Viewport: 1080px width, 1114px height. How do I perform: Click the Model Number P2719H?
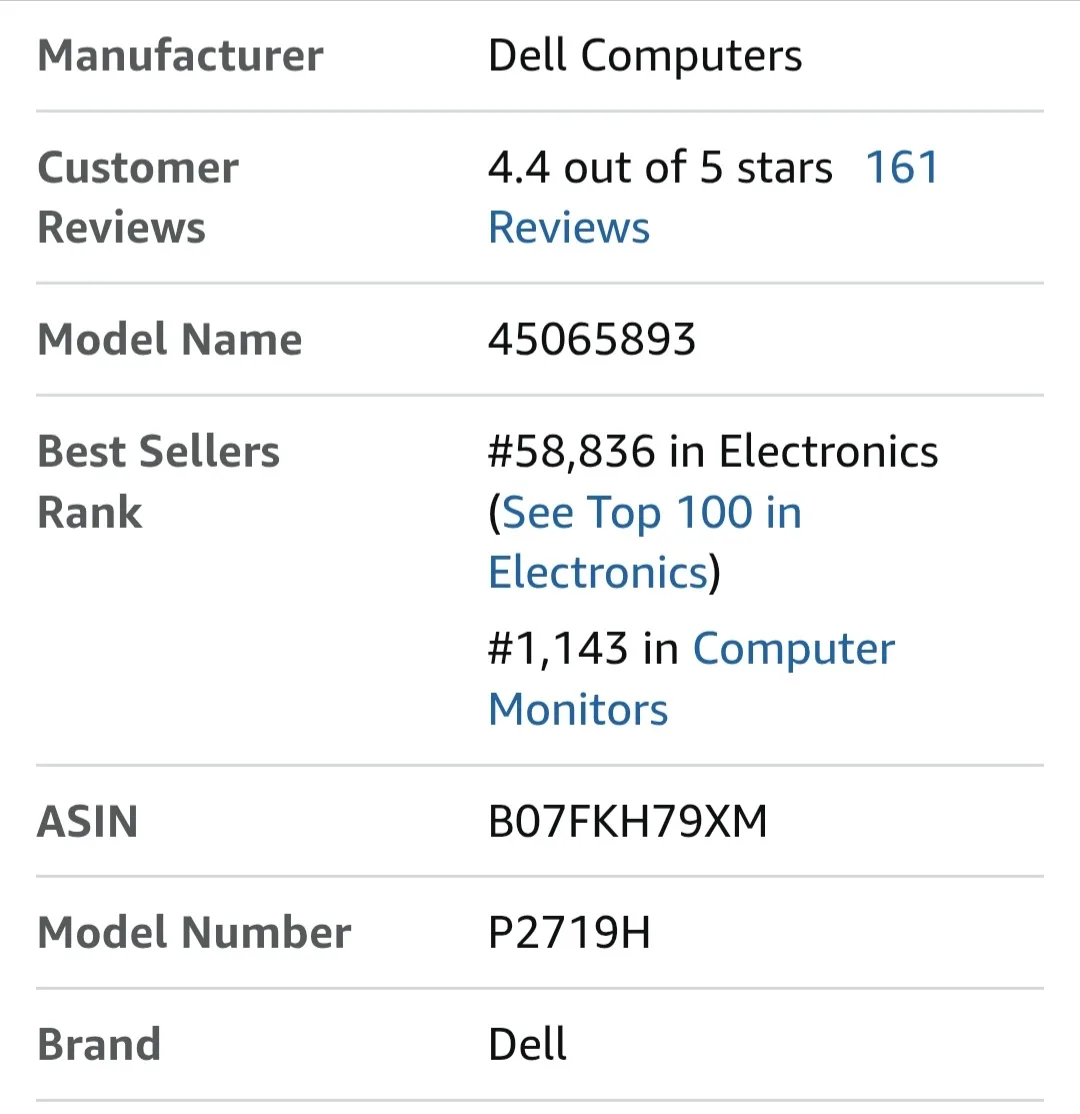568,932
